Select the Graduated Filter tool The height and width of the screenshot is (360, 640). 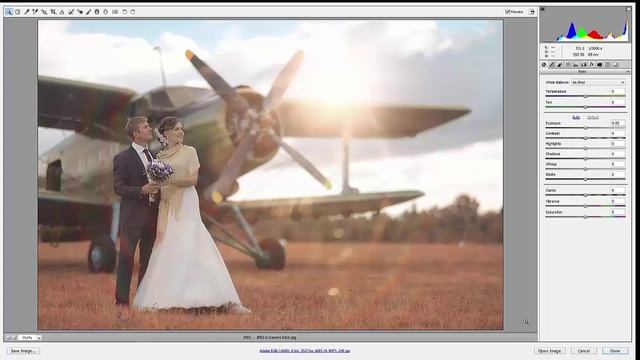(97, 12)
